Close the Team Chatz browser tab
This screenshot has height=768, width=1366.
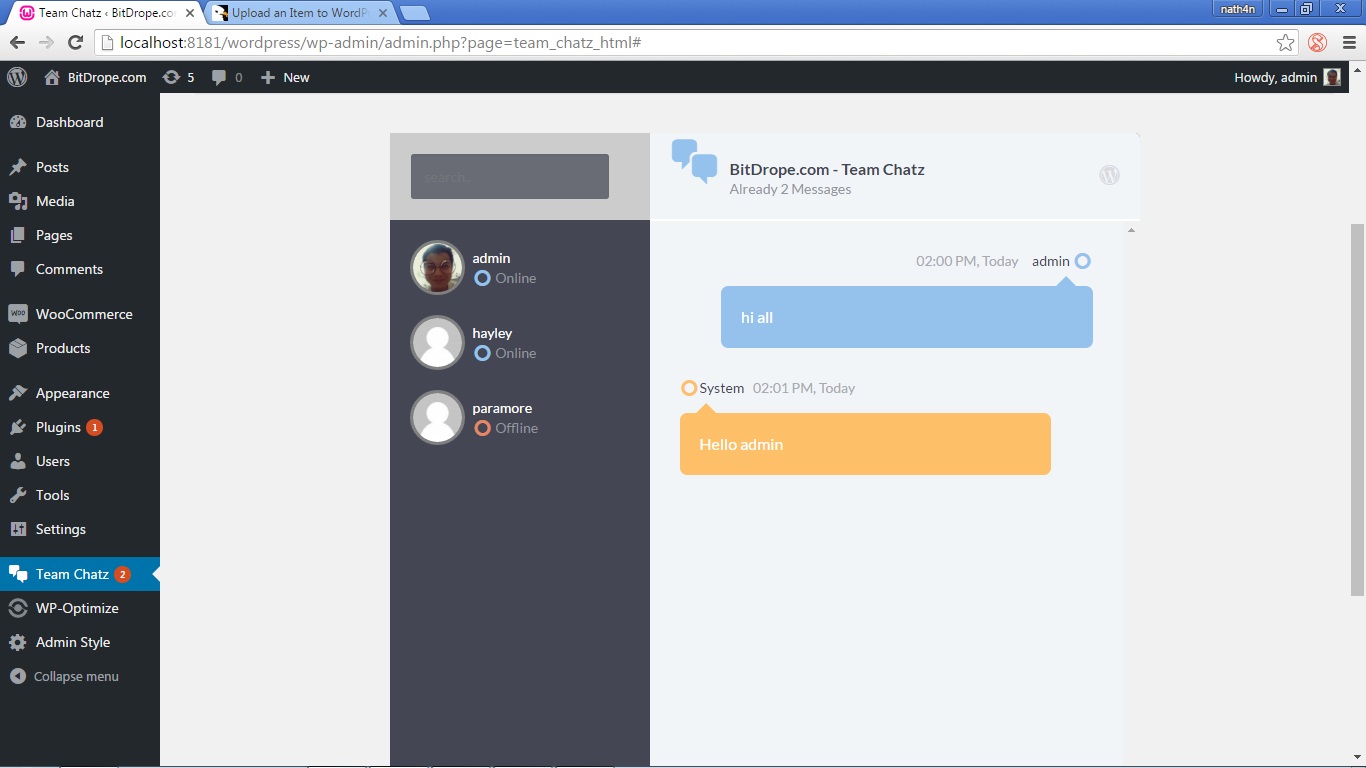(x=190, y=13)
